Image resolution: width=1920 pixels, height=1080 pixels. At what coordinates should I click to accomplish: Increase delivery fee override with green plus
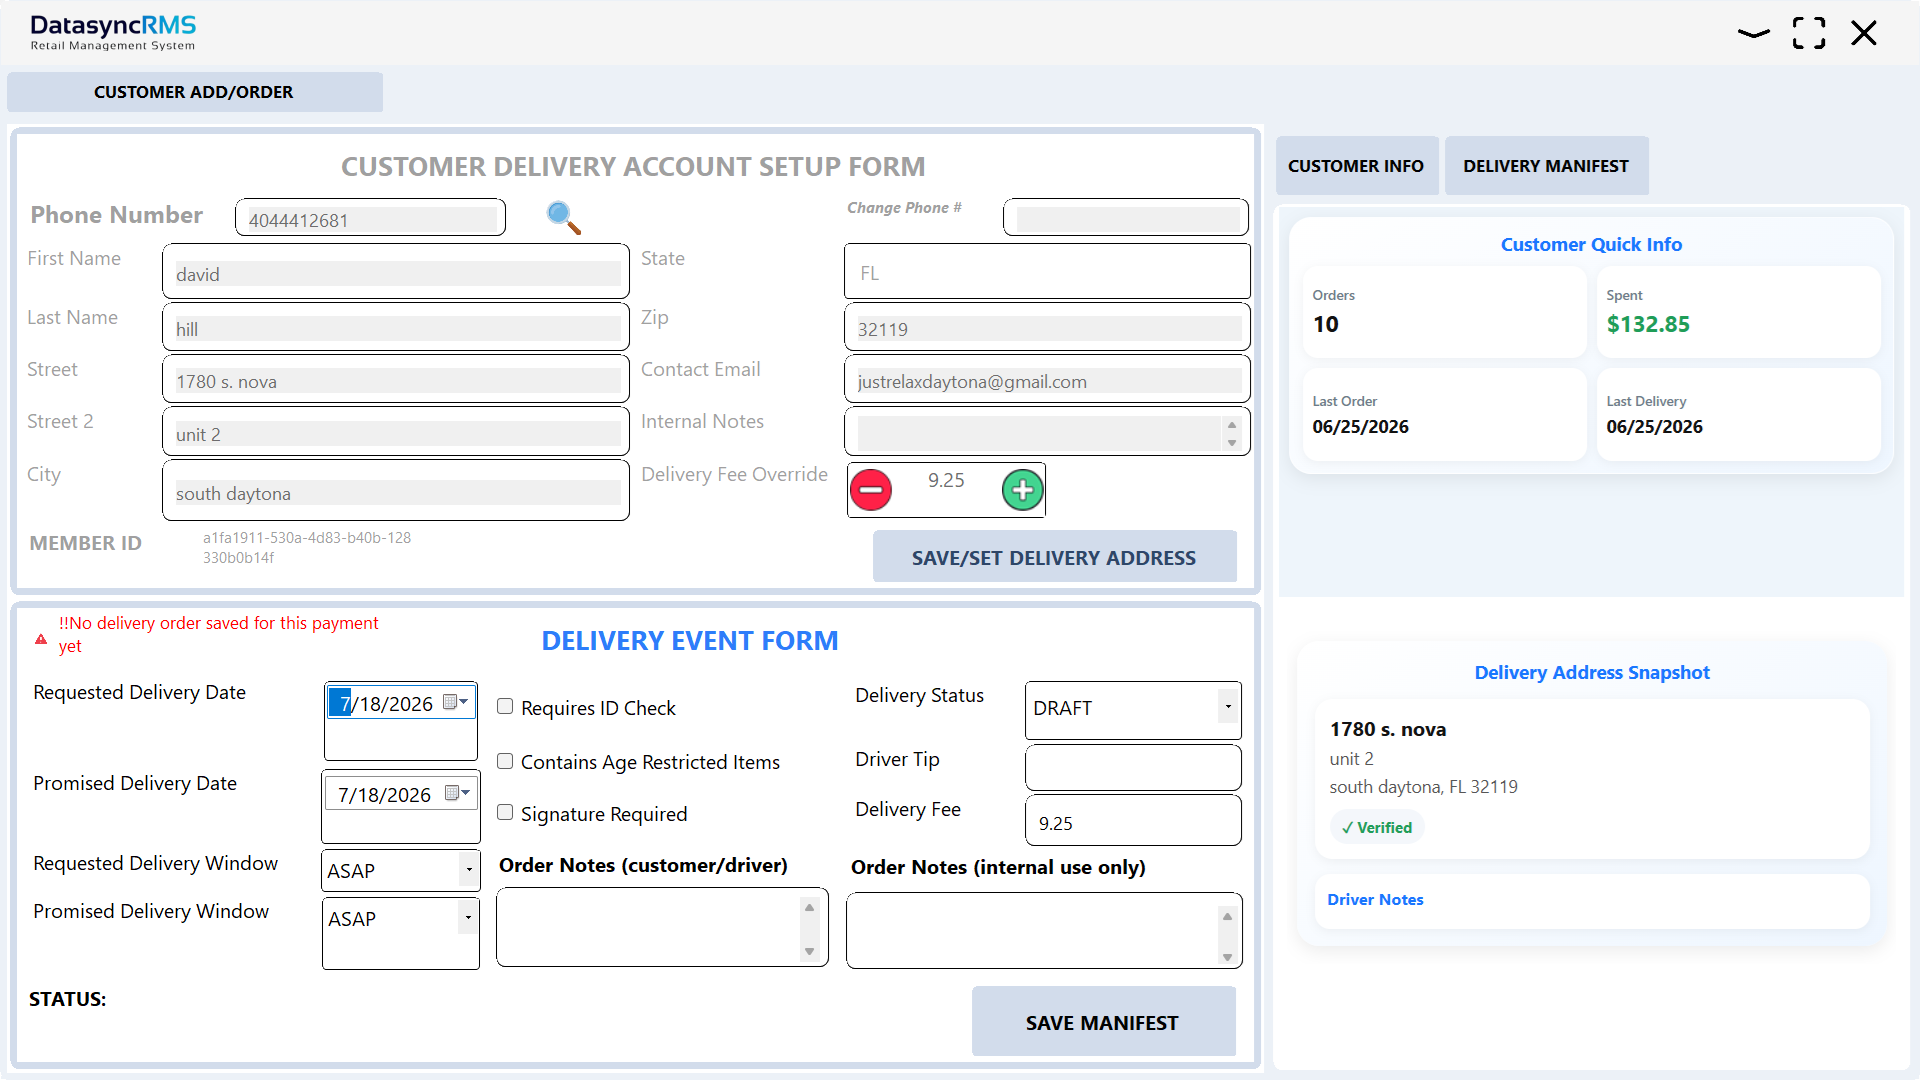[1022, 490]
